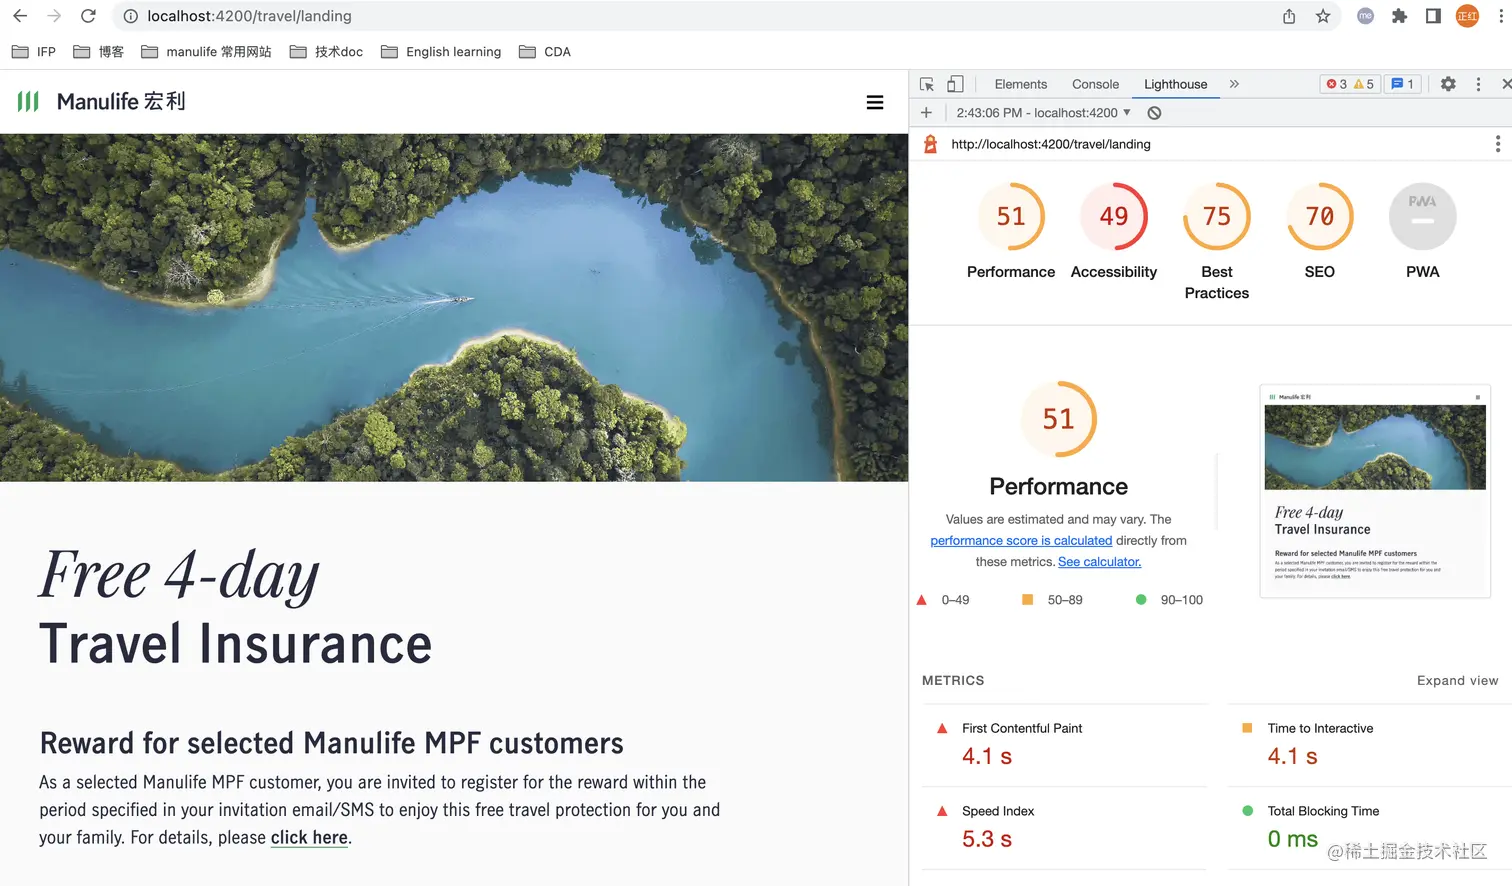Click the METRICS section heading
This screenshot has height=886, width=1512.
coord(953,681)
